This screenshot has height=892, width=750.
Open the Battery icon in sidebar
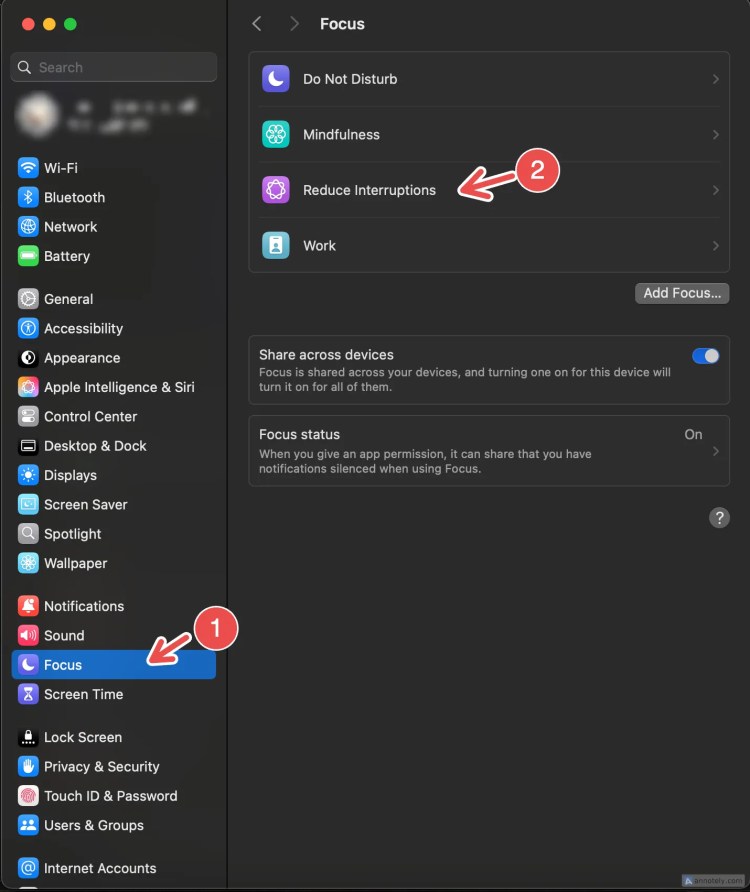(x=28, y=256)
